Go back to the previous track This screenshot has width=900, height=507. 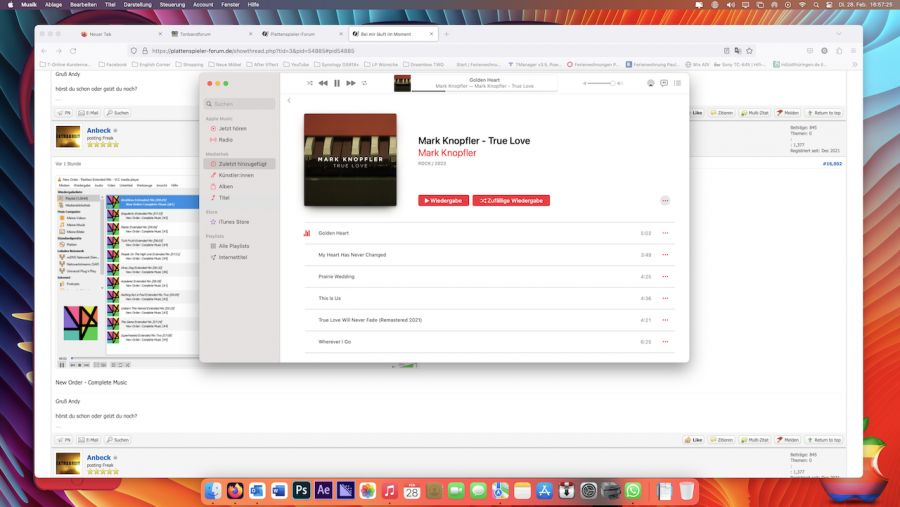coord(323,83)
